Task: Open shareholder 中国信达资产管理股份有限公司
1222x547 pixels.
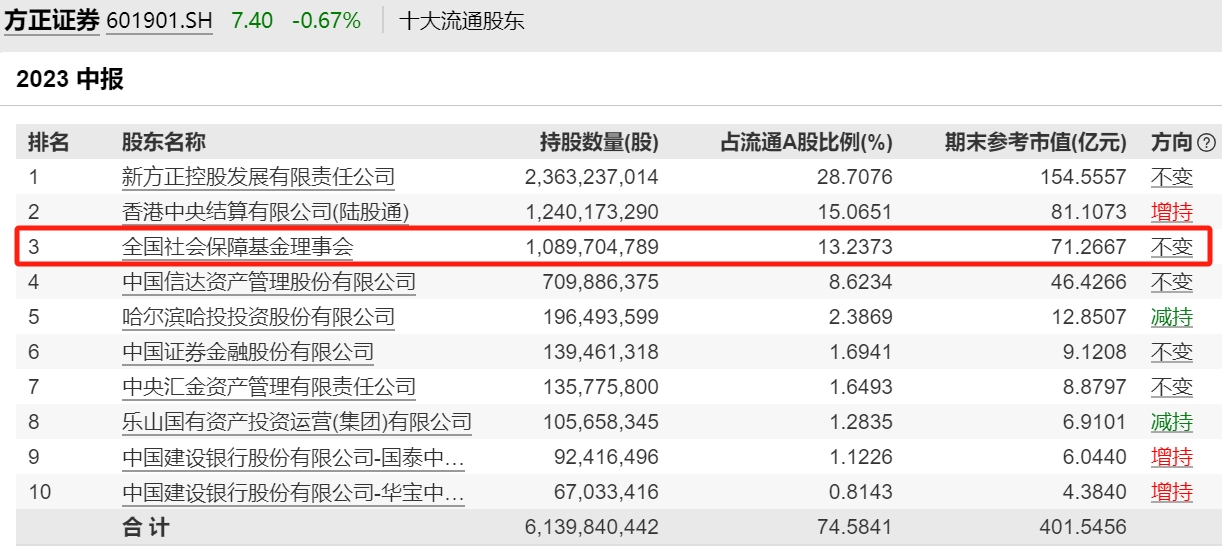Action: 269,282
